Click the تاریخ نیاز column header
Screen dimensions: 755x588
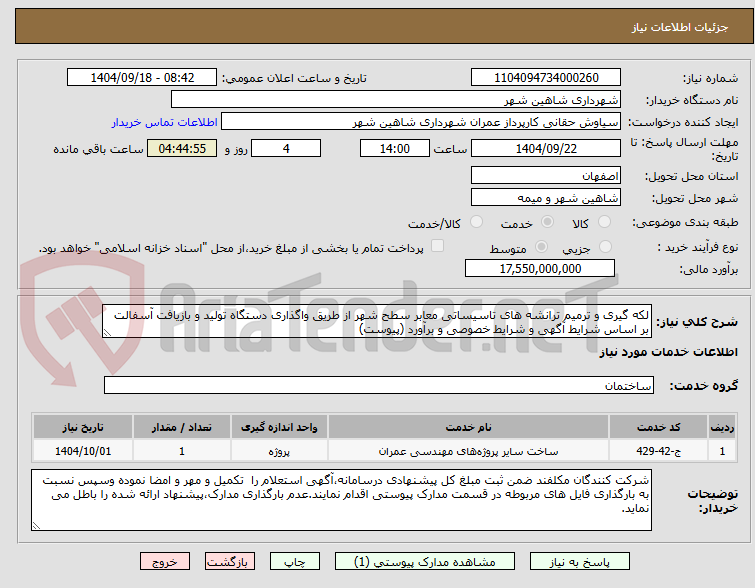[x=83, y=427]
